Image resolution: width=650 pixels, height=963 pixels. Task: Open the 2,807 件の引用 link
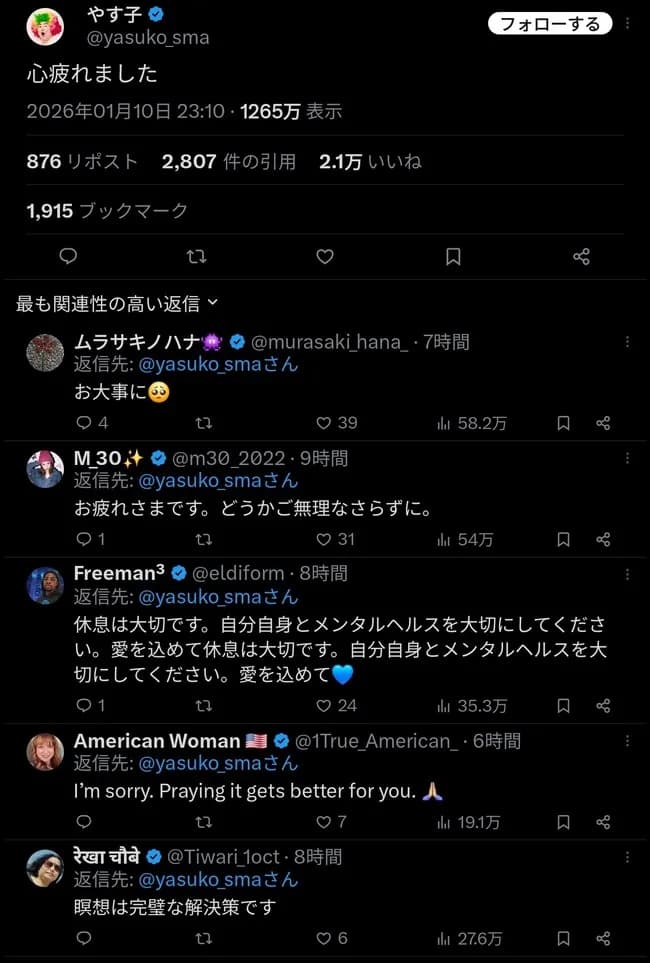pyautogui.click(x=230, y=160)
